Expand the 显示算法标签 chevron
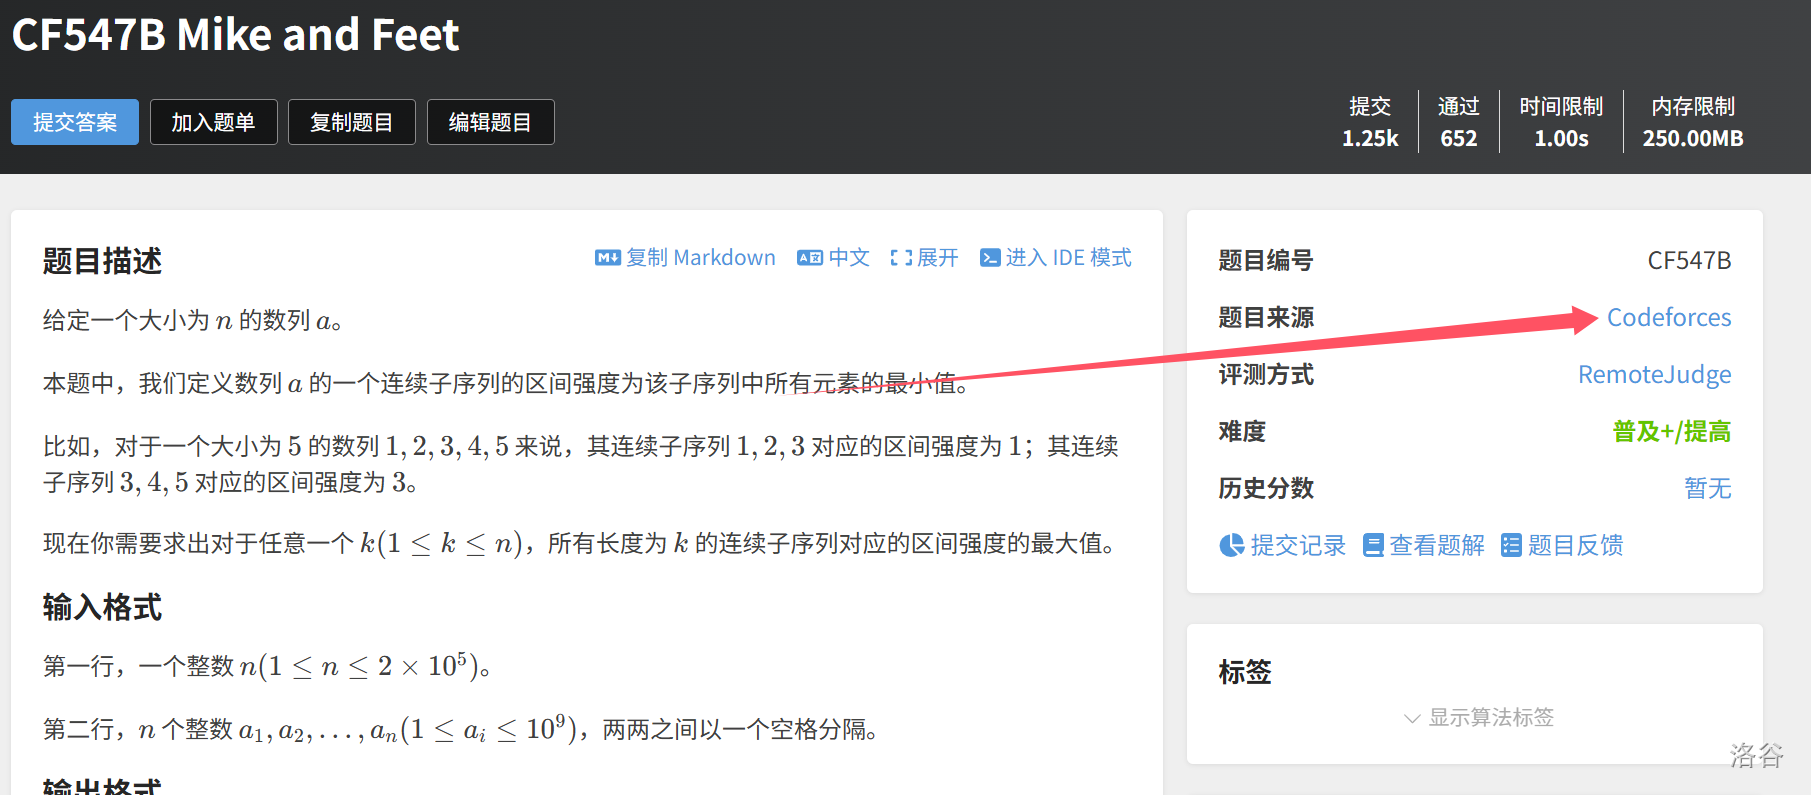Image resolution: width=1811 pixels, height=795 pixels. coord(1412,718)
